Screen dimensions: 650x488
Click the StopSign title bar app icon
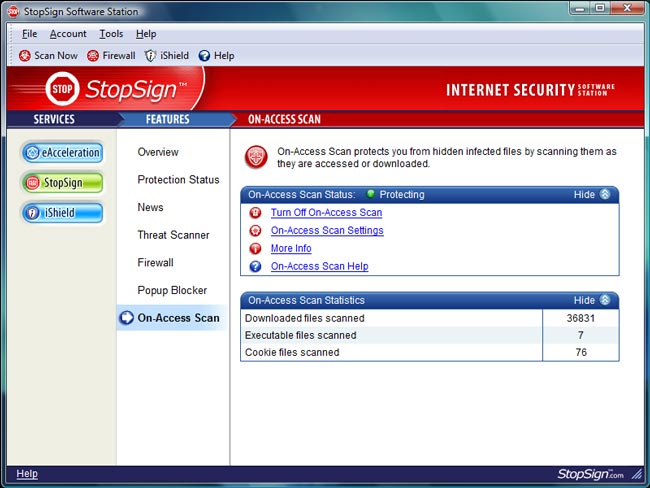pos(13,12)
